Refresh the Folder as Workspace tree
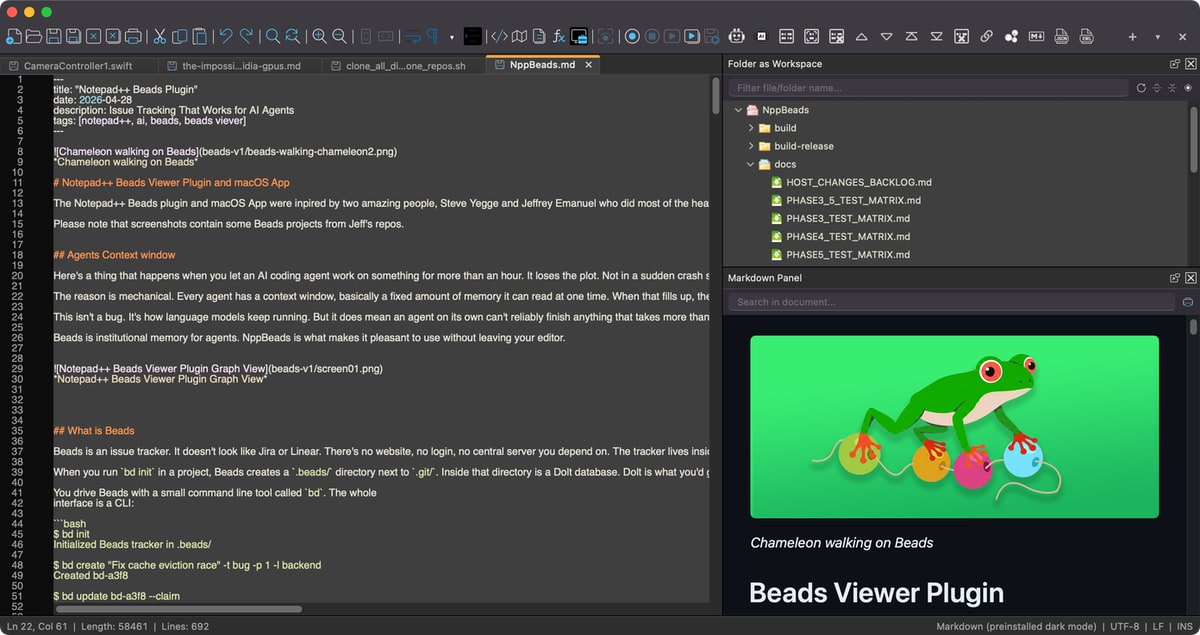 1141,88
